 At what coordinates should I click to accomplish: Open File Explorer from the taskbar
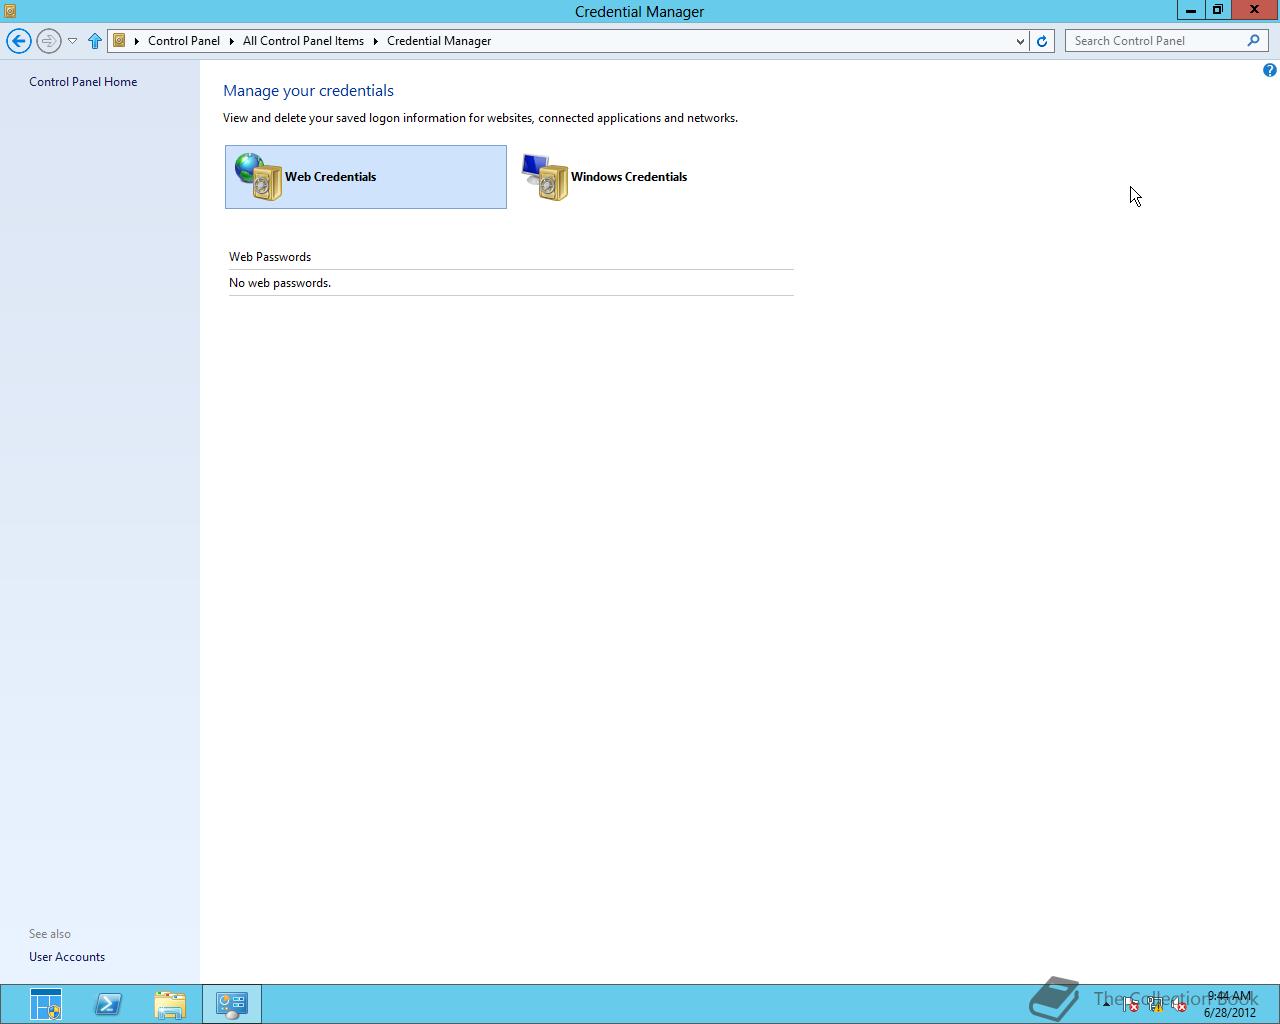(170, 1004)
